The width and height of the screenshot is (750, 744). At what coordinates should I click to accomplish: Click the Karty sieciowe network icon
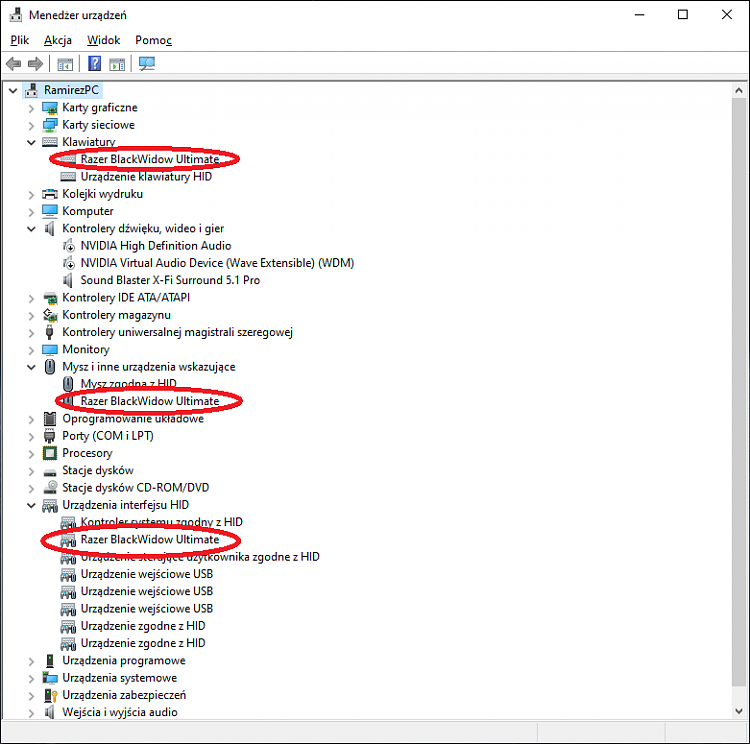[50, 125]
